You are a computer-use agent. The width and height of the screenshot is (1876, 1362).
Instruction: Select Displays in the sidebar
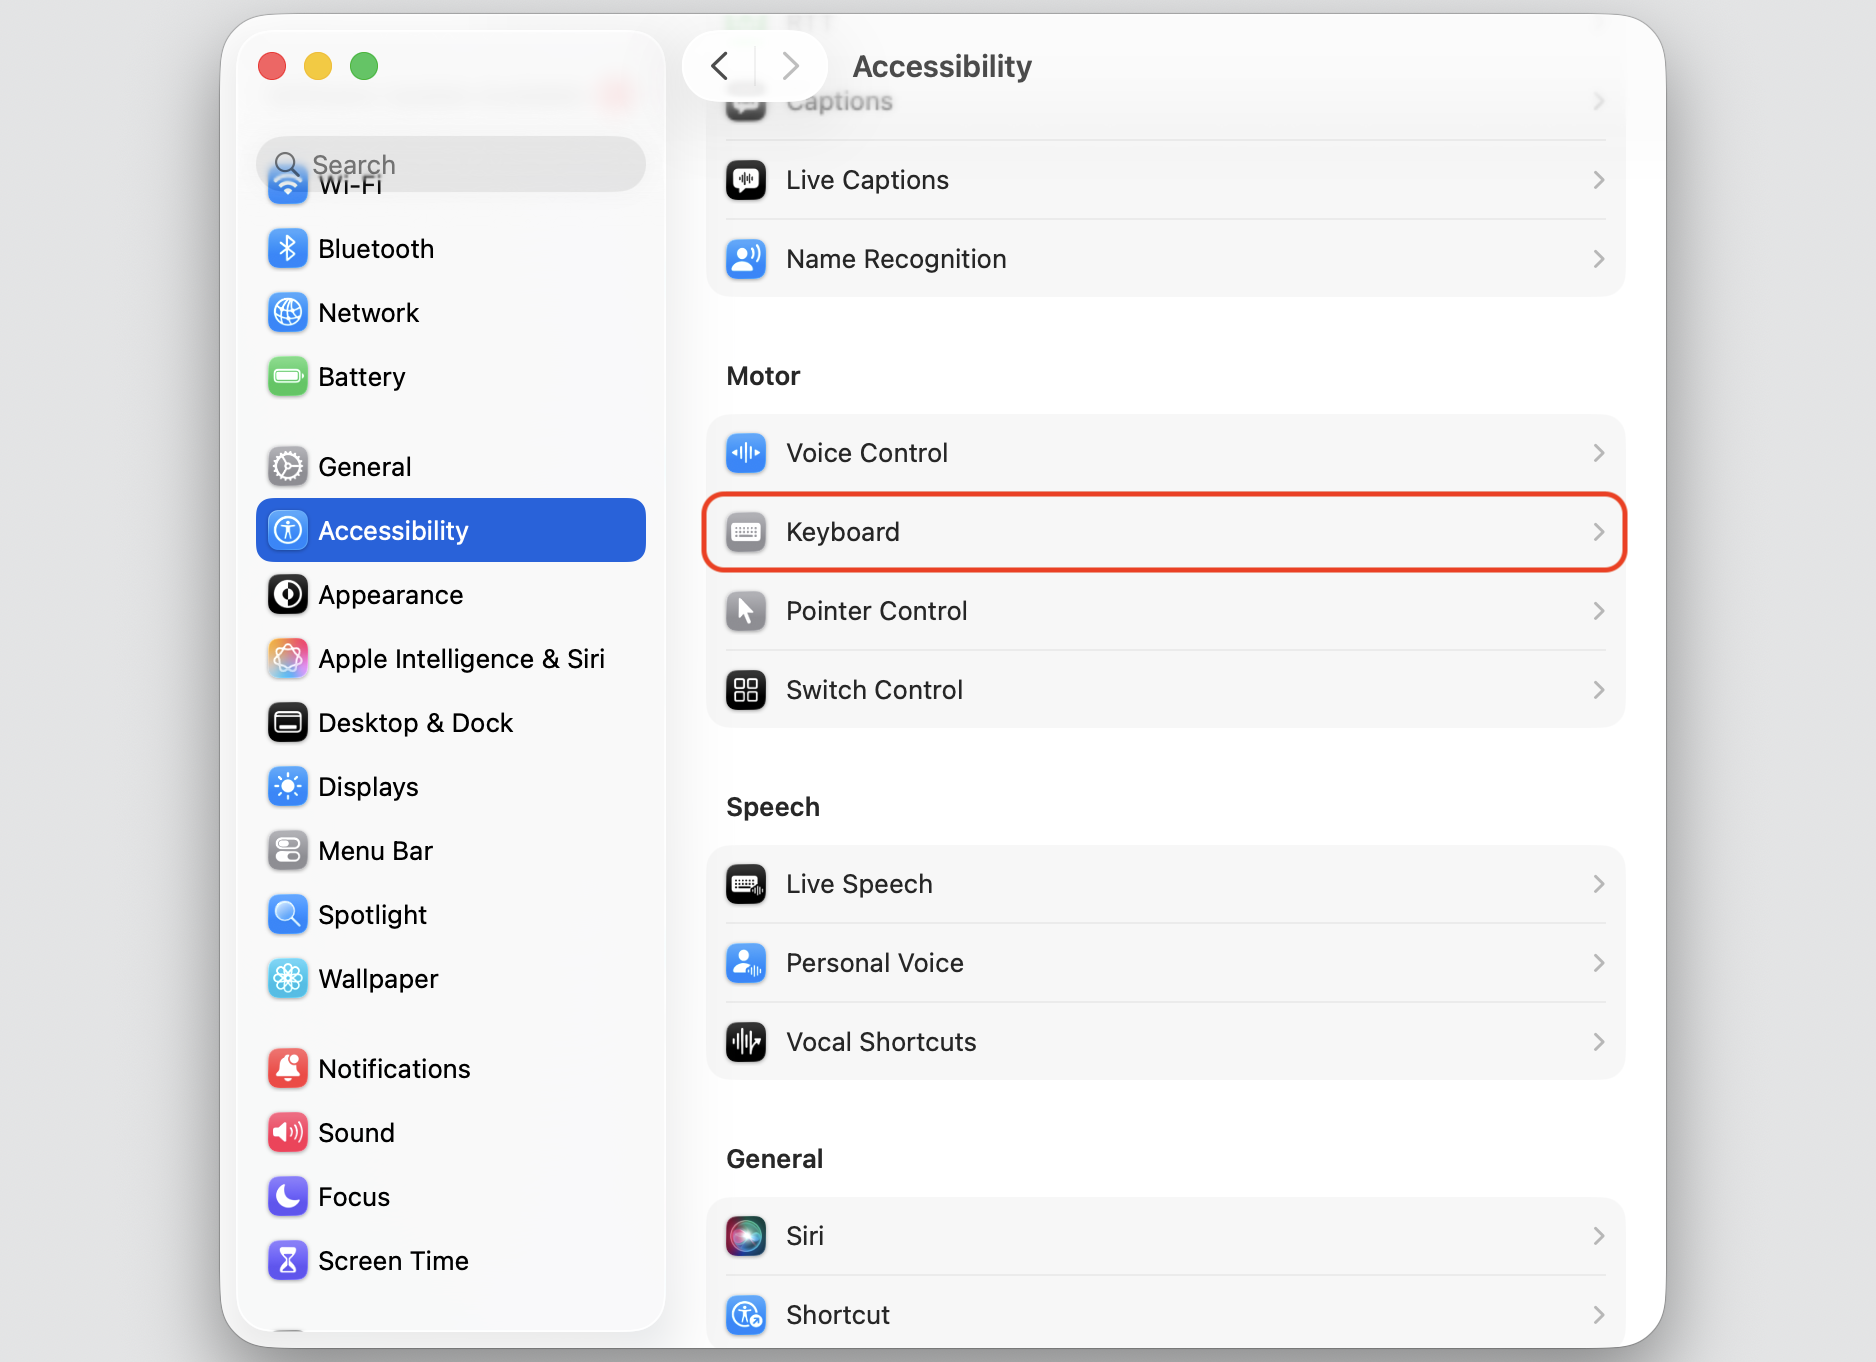(x=451, y=787)
